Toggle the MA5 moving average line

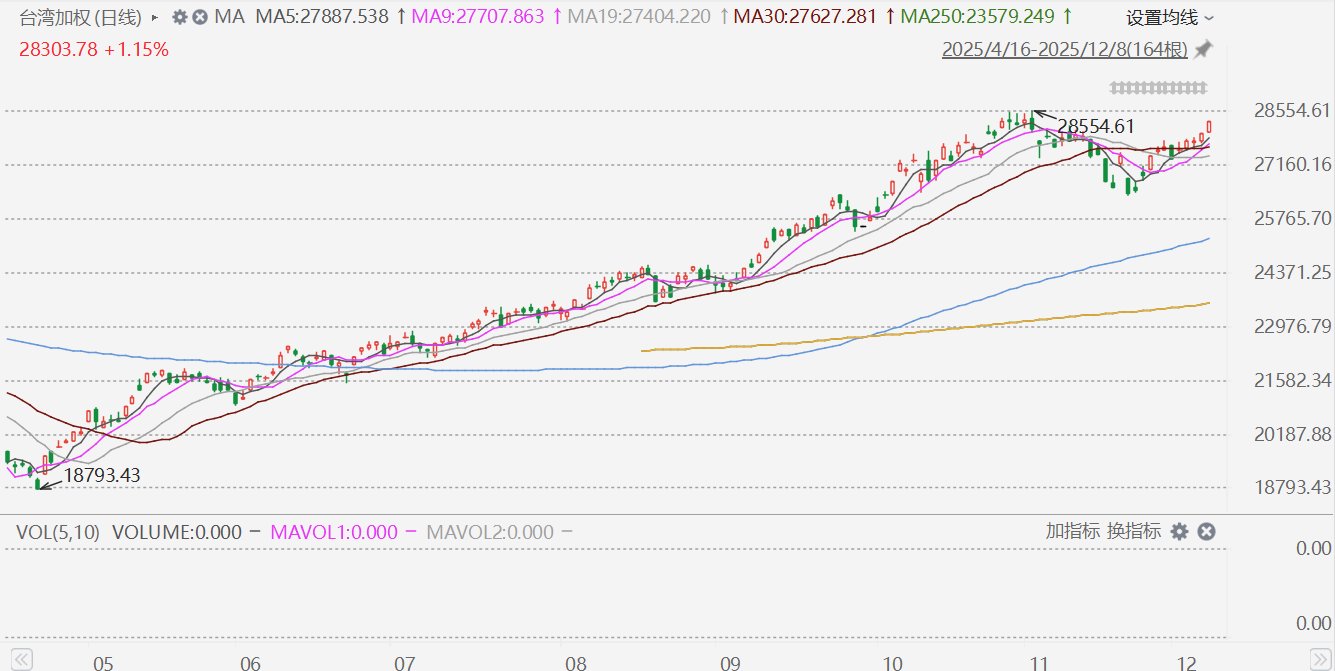(322, 17)
